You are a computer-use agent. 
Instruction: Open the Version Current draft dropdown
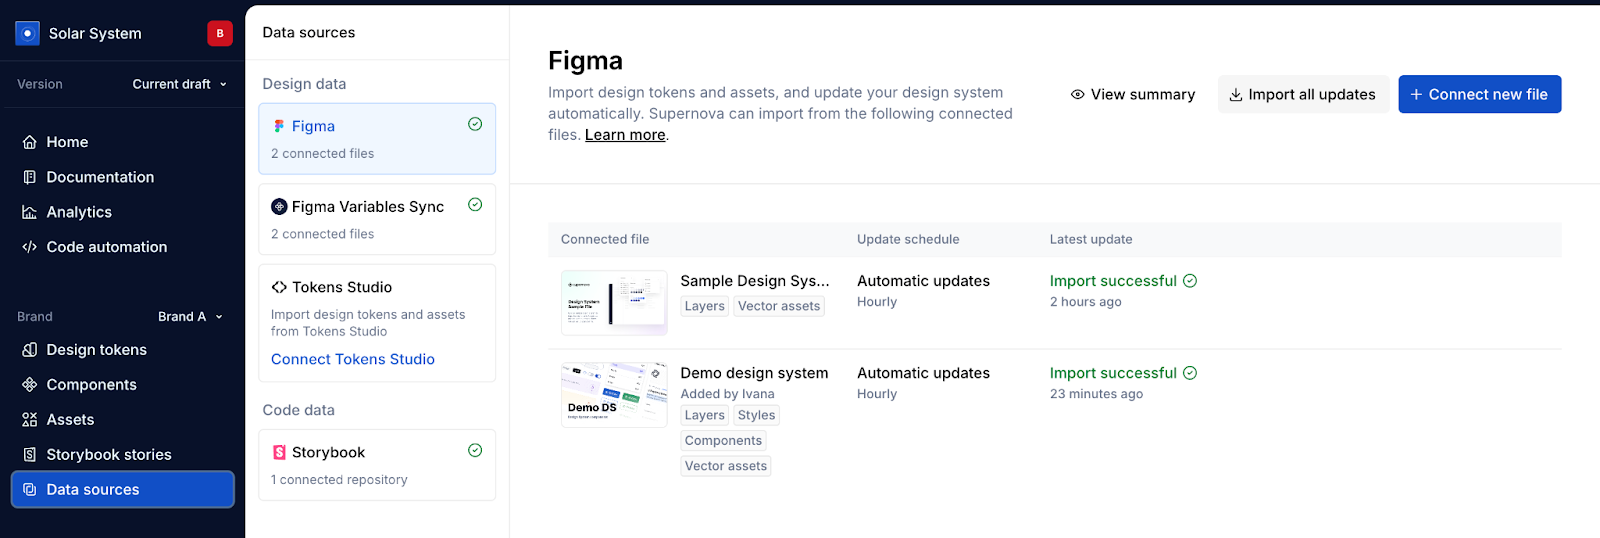(x=180, y=84)
